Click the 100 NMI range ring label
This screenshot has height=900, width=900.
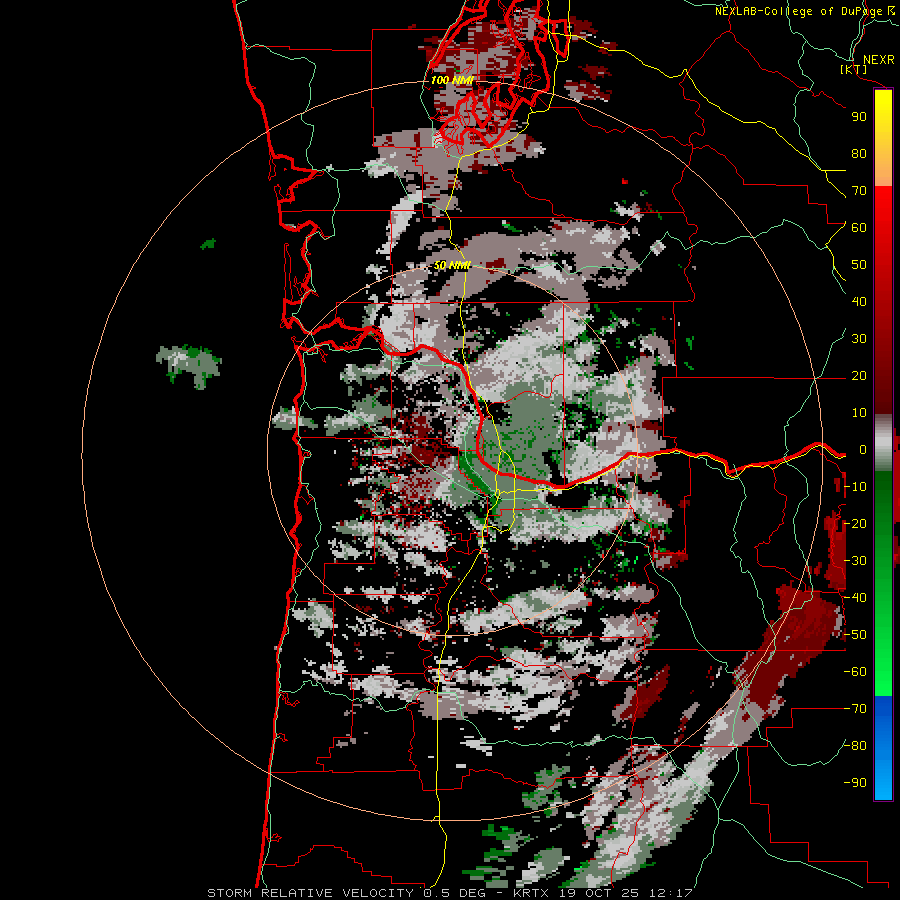pyautogui.click(x=452, y=80)
